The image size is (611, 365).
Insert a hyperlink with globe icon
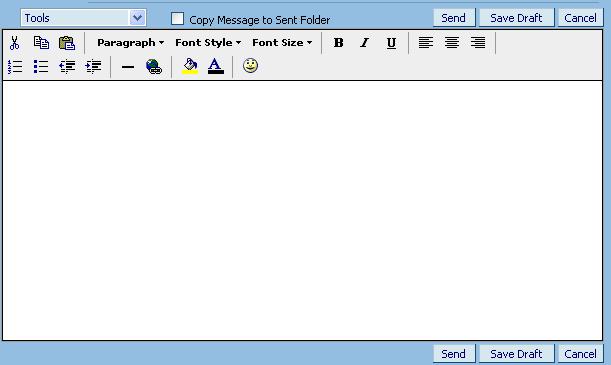coord(154,67)
